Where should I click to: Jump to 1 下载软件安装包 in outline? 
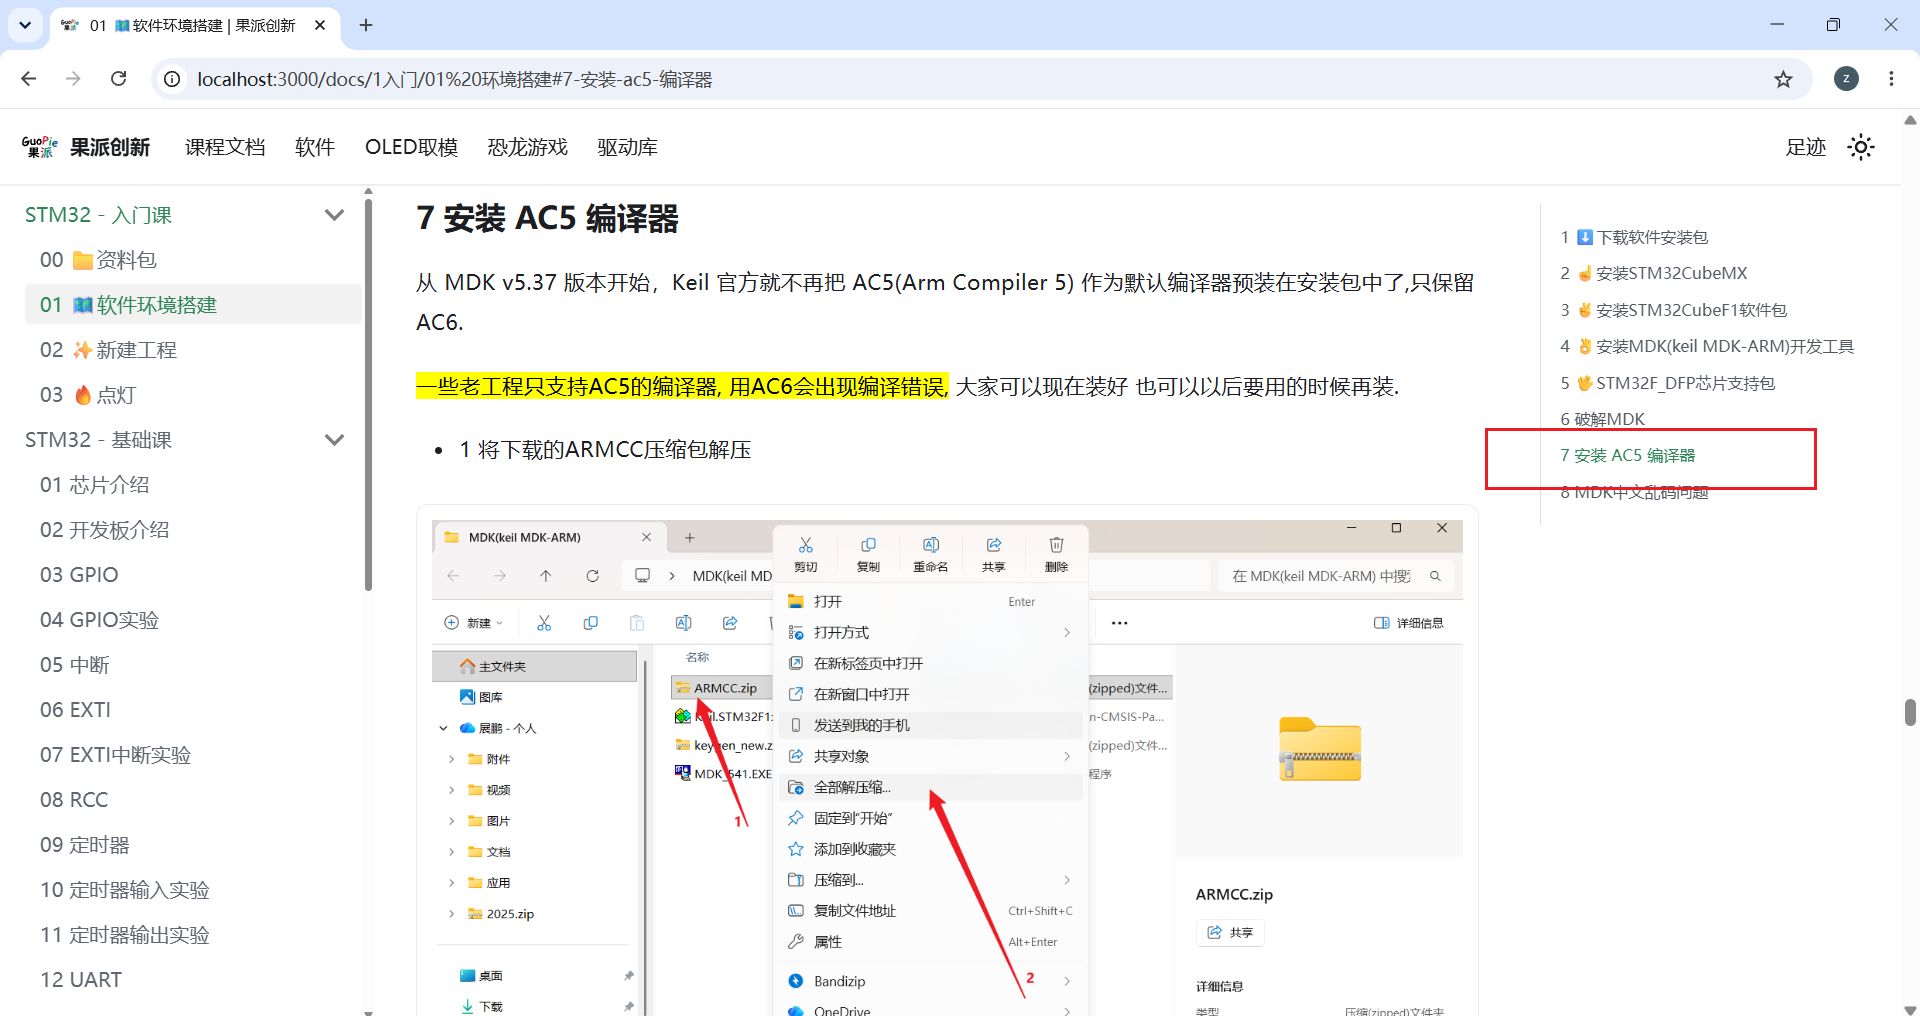coord(1634,237)
